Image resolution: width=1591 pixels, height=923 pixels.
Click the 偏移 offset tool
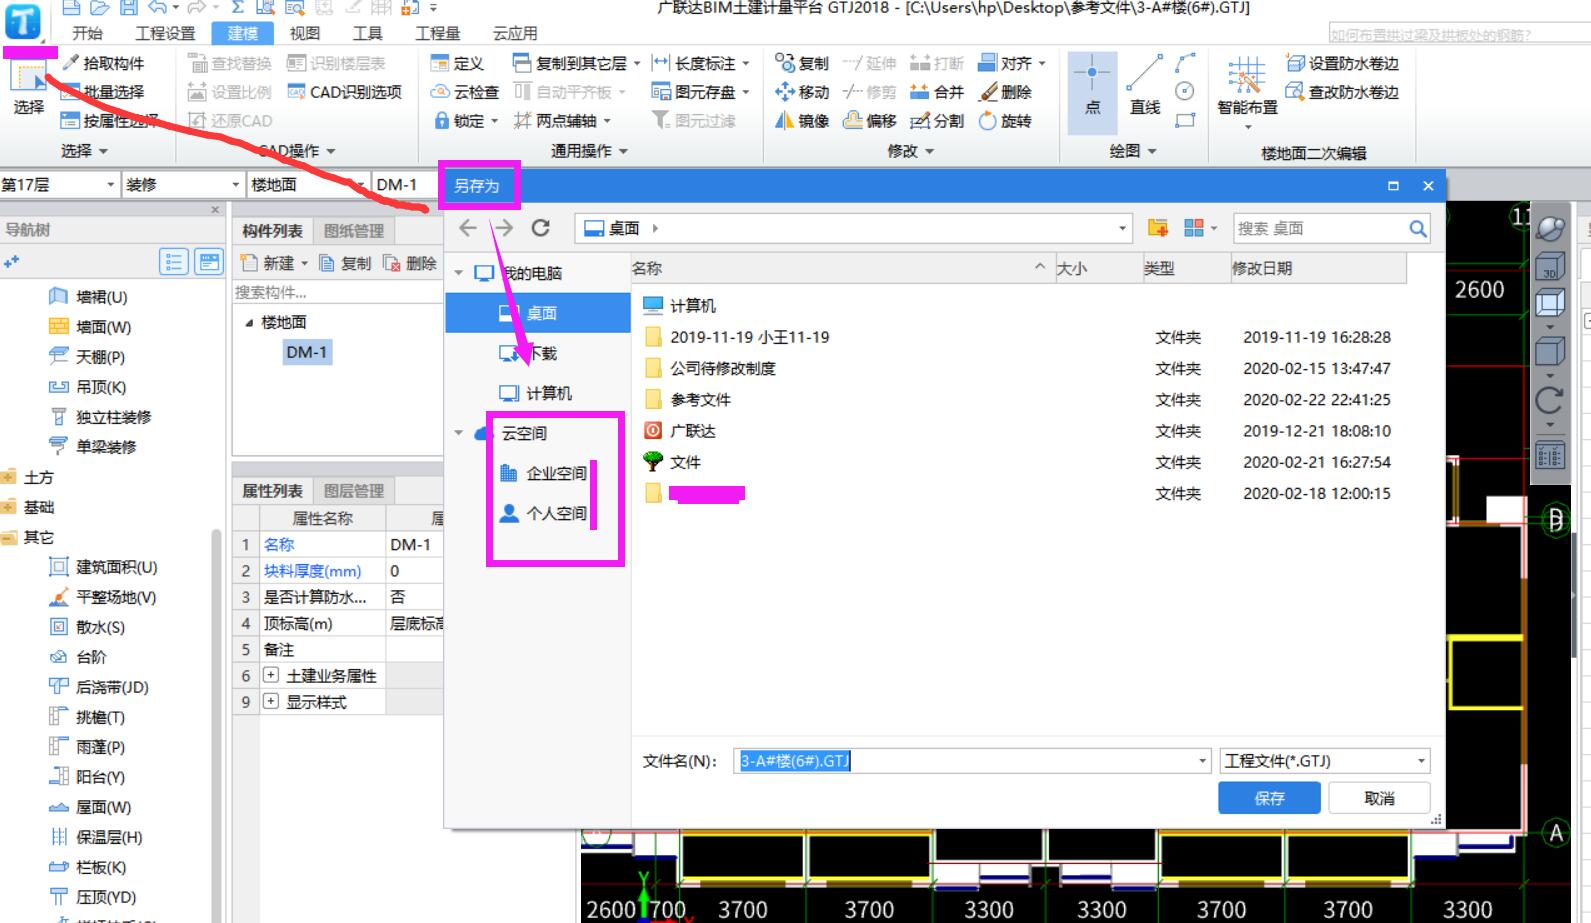pyautogui.click(x=870, y=121)
